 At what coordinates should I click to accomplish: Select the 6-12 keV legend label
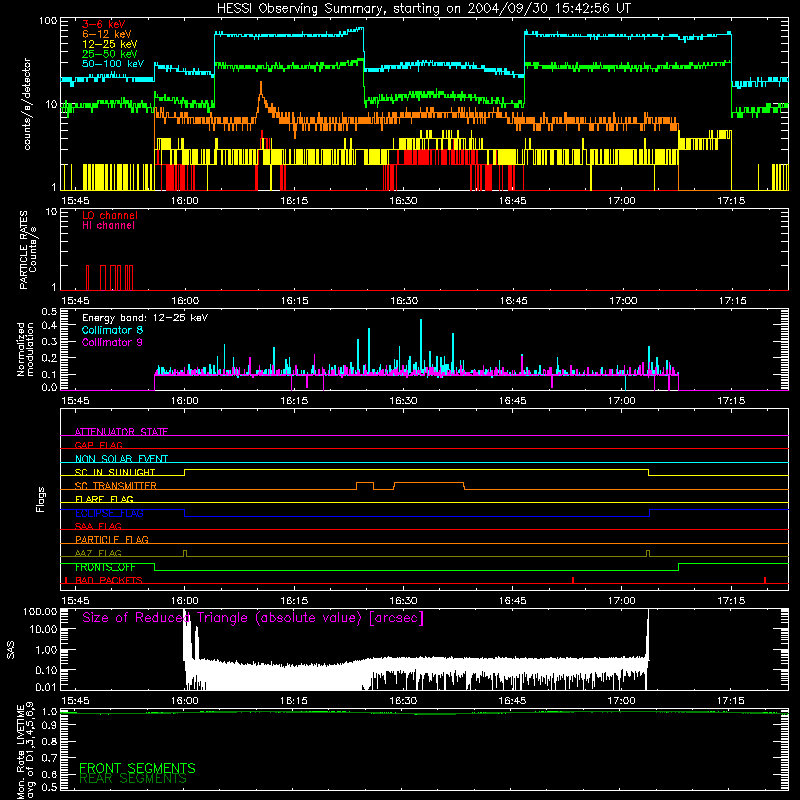pyautogui.click(x=107, y=34)
